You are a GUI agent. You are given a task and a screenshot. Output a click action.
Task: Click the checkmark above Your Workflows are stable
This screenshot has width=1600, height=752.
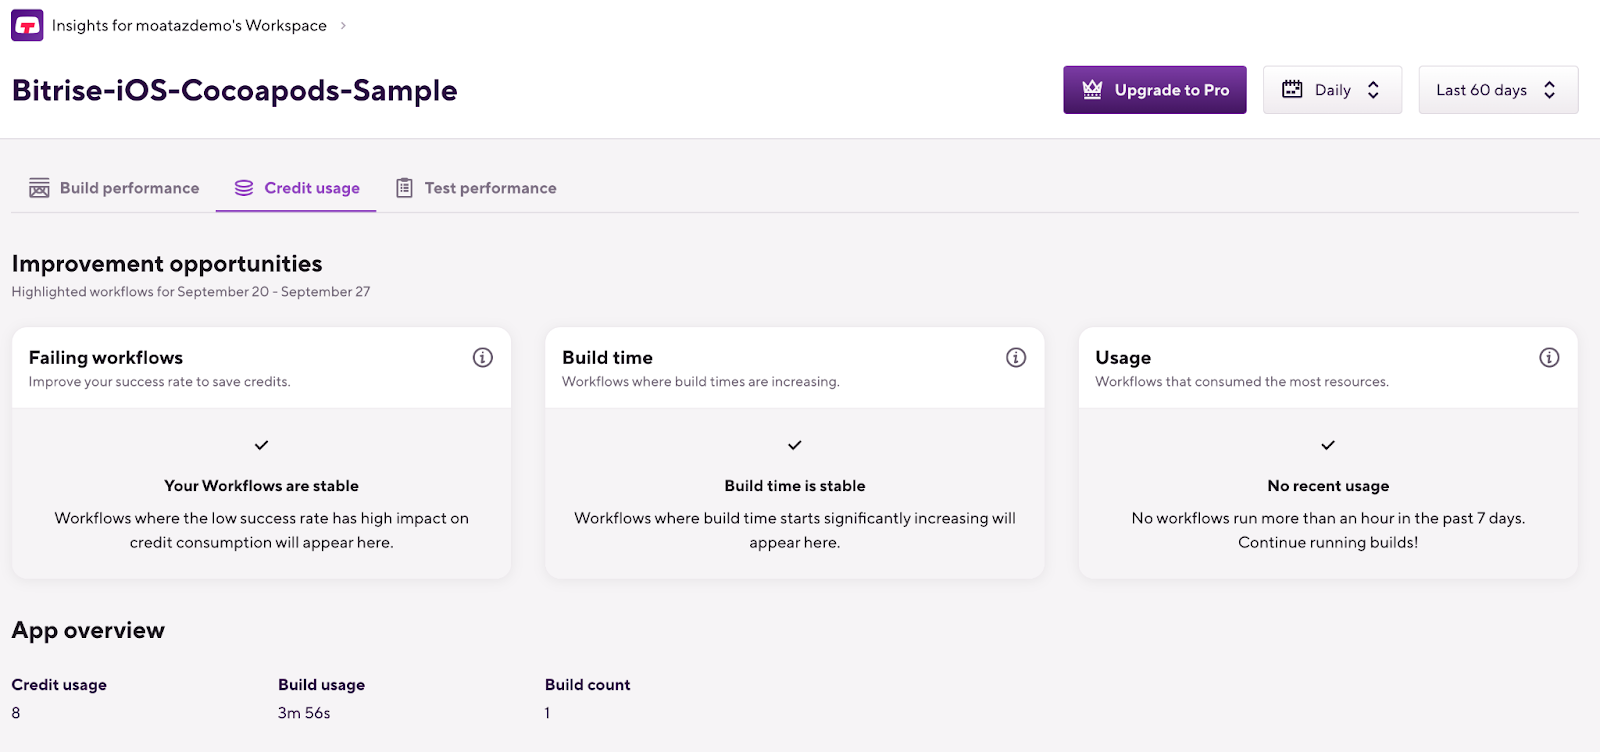pos(261,445)
